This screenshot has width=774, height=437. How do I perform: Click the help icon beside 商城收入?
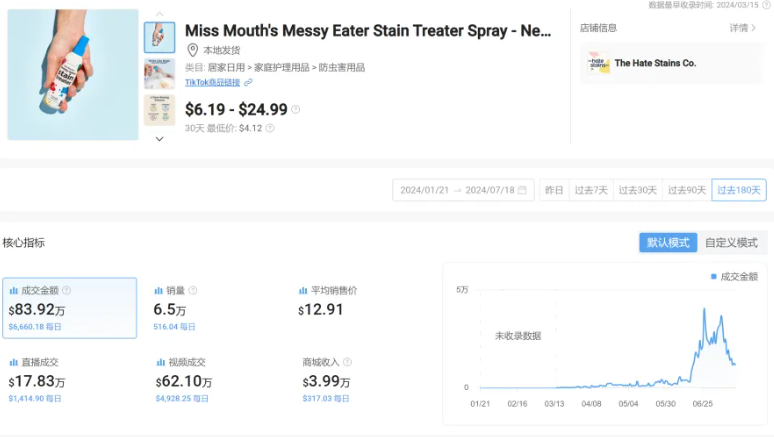(x=347, y=362)
